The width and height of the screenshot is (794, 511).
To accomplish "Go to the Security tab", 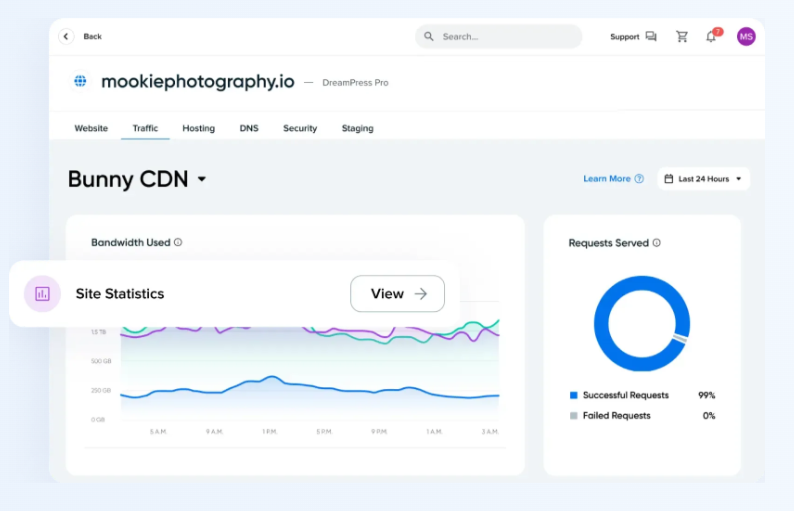I will tap(300, 128).
